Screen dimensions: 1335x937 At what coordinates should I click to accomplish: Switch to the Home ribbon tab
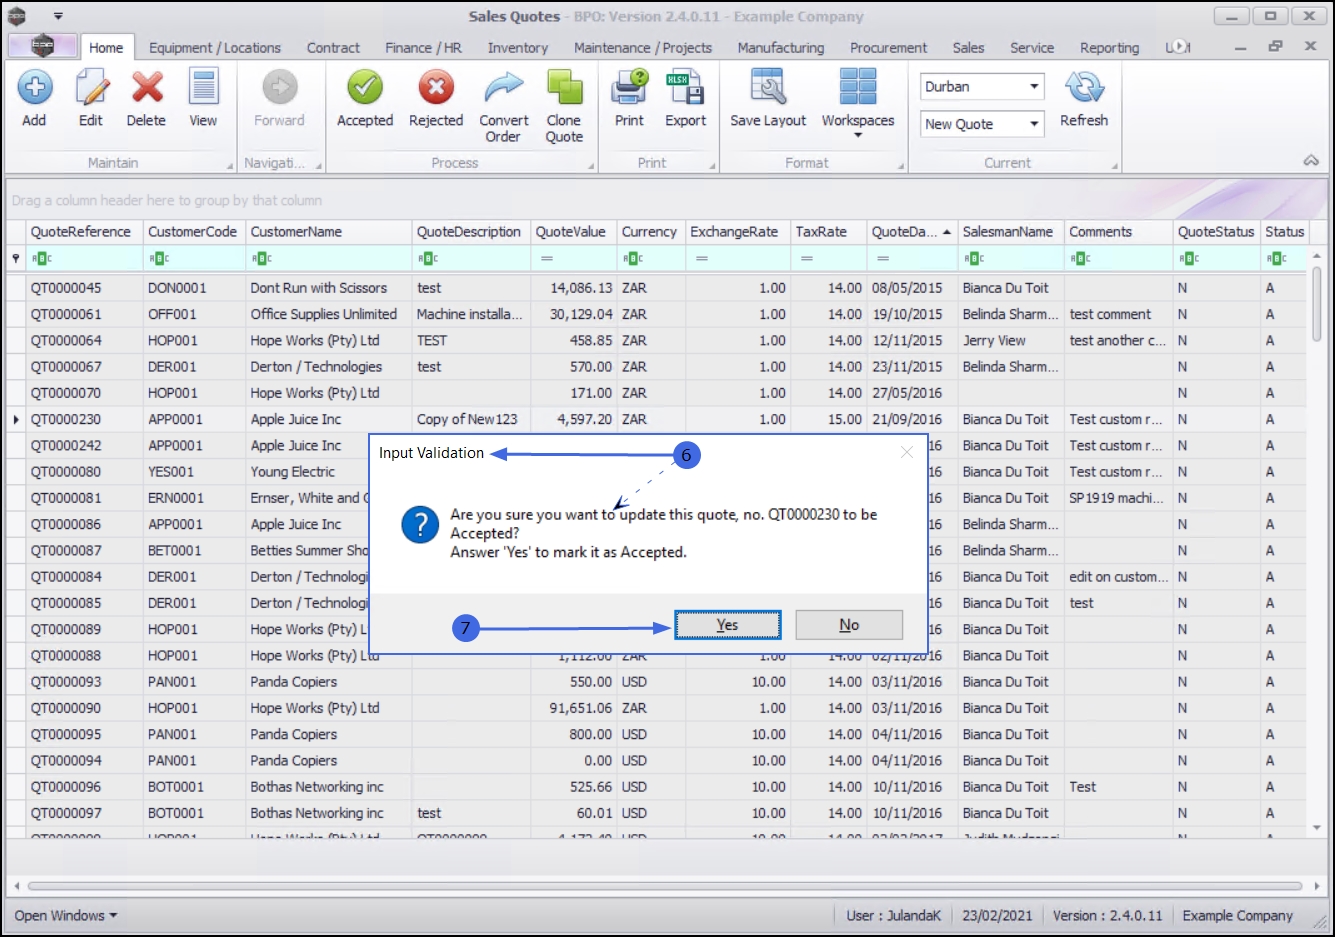click(106, 48)
